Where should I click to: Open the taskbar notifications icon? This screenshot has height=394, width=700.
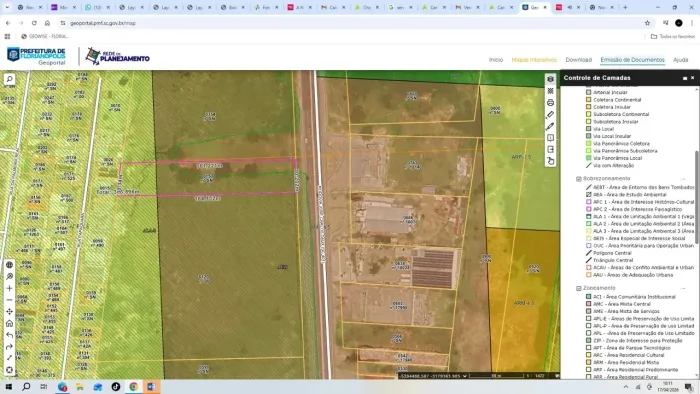[x=688, y=386]
